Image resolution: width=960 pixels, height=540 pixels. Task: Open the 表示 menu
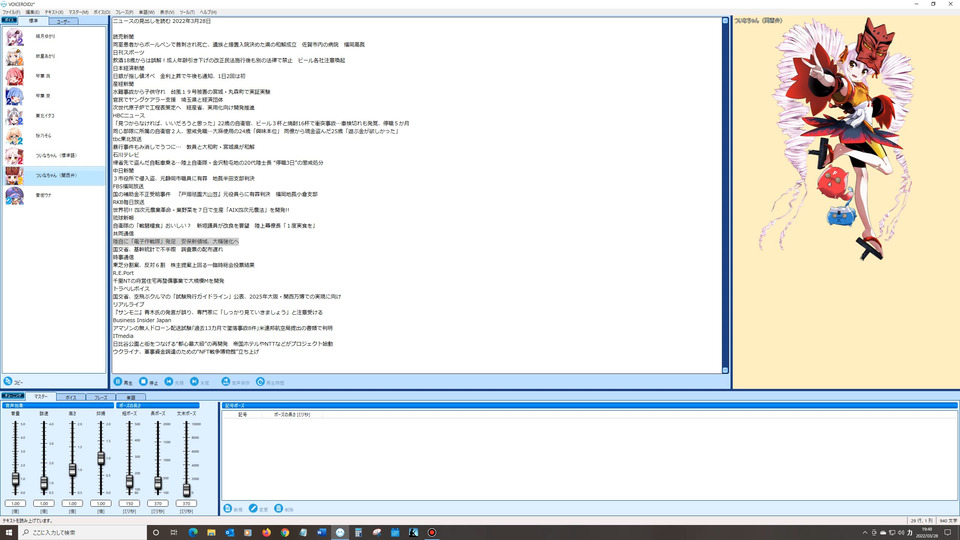[x=167, y=12]
